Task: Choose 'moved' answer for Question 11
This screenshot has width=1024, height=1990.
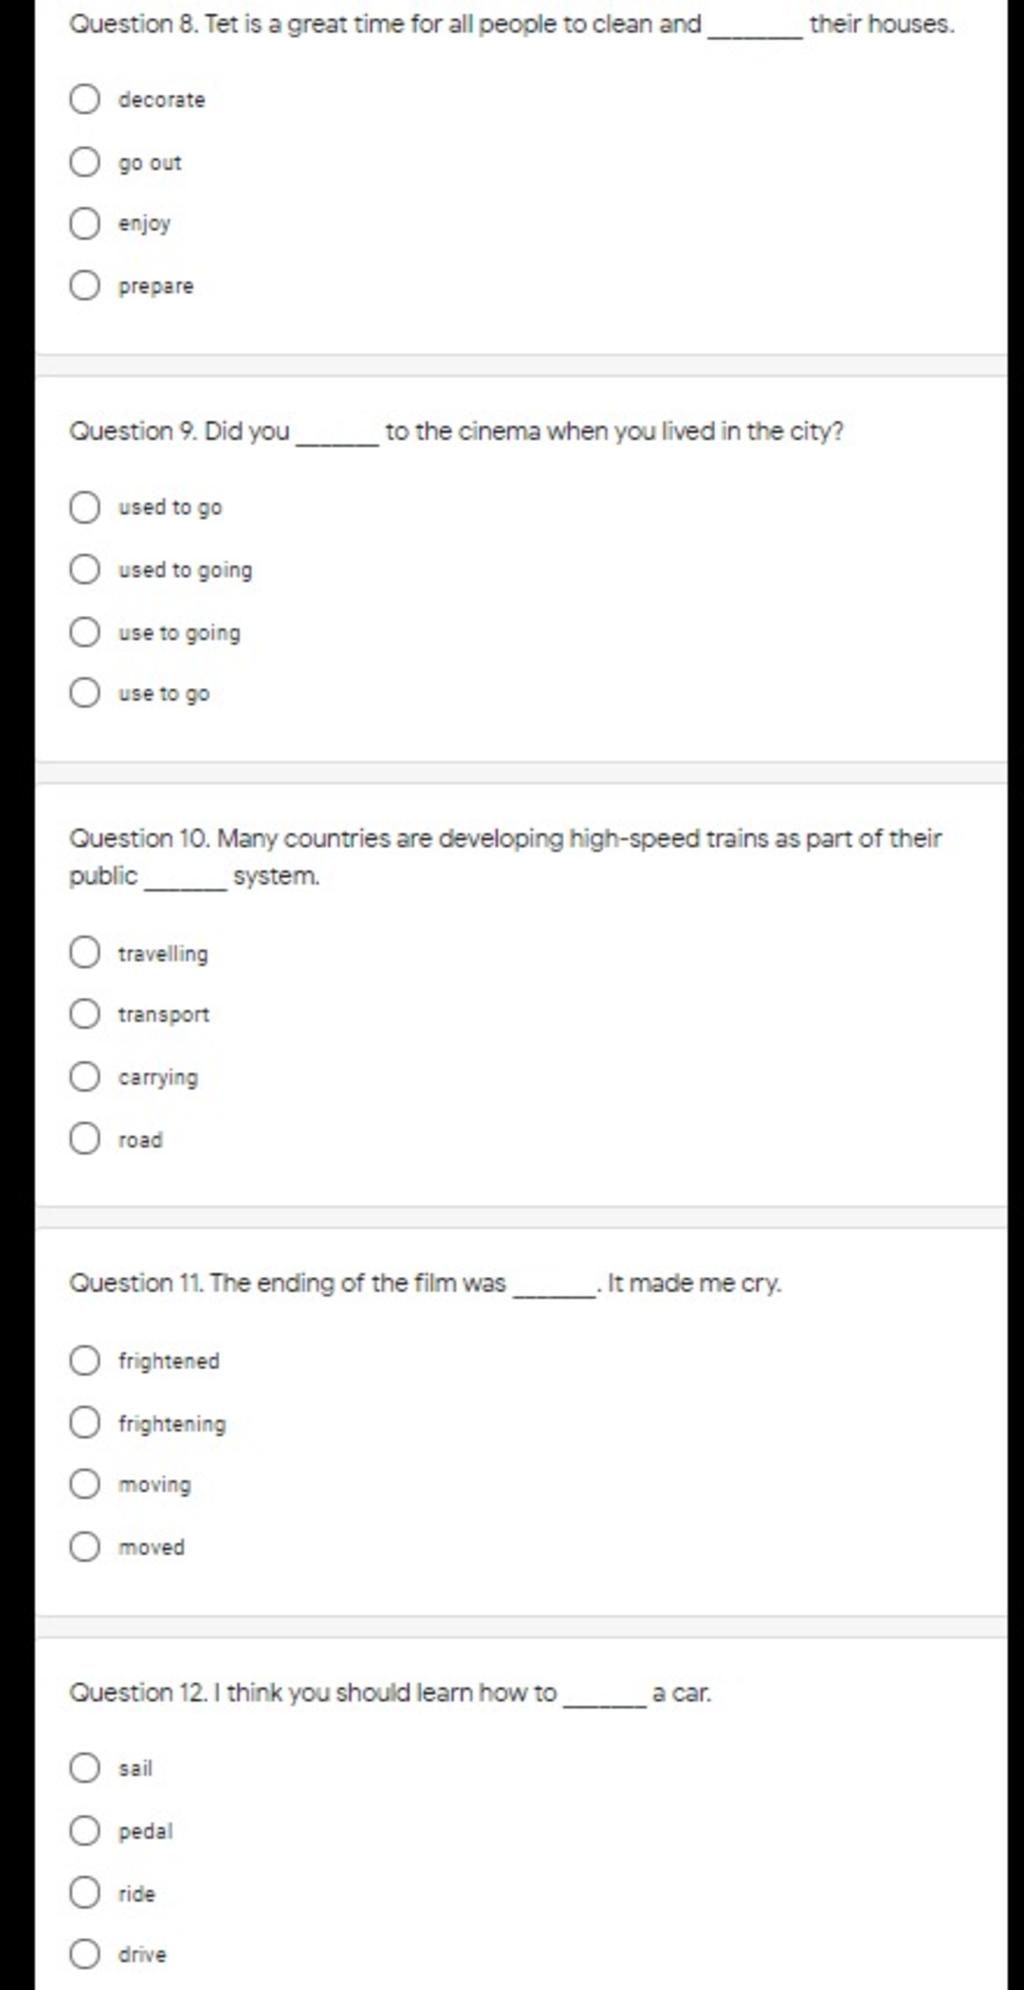Action: pos(85,1547)
